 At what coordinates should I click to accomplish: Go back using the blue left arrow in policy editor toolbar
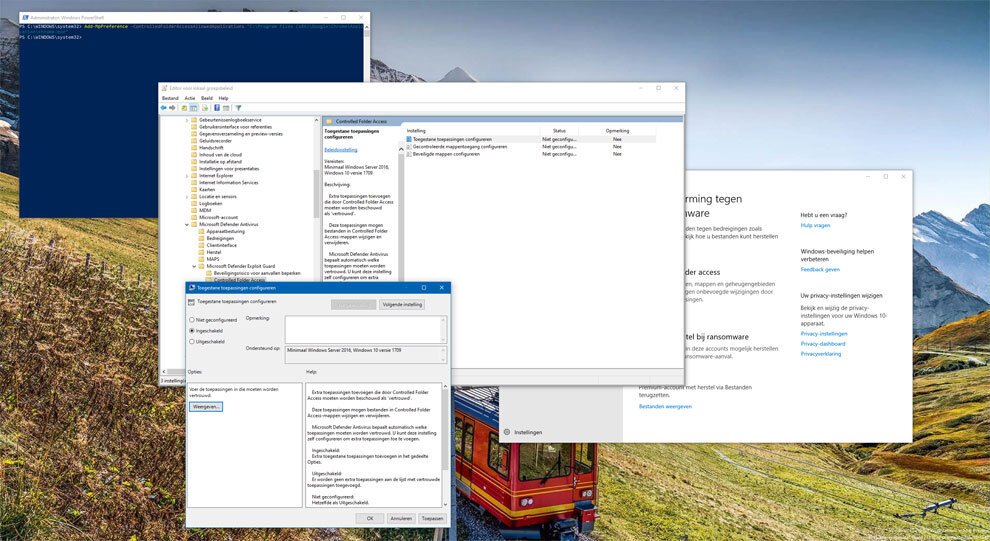click(164, 108)
